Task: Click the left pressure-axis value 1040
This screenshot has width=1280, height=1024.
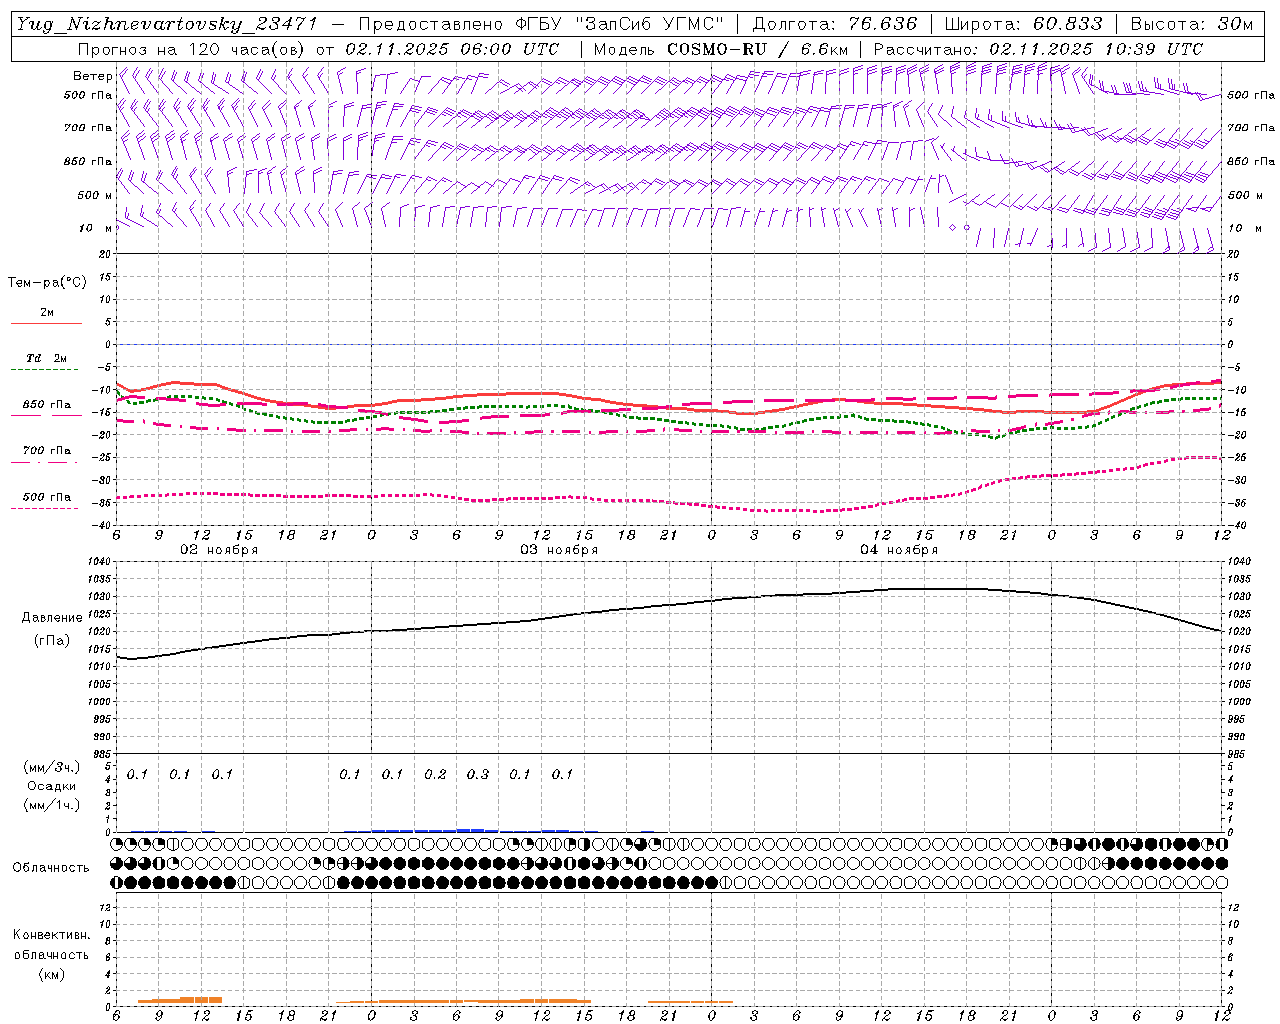Action: (x=101, y=562)
